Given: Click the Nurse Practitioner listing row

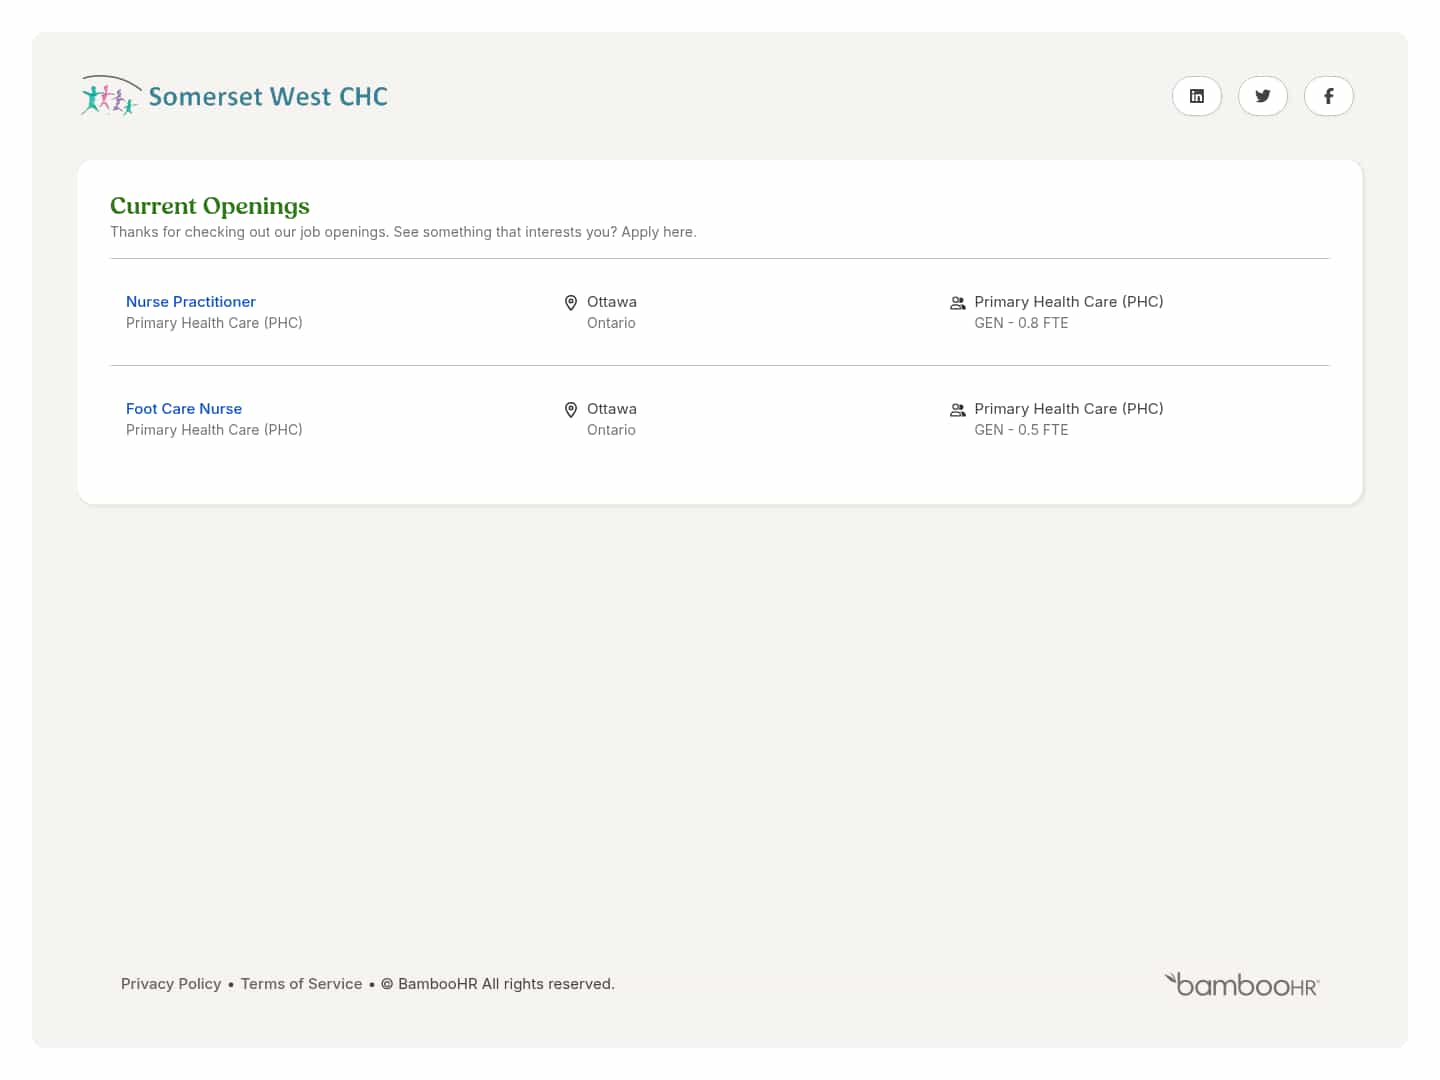Looking at the screenshot, I should tap(719, 312).
